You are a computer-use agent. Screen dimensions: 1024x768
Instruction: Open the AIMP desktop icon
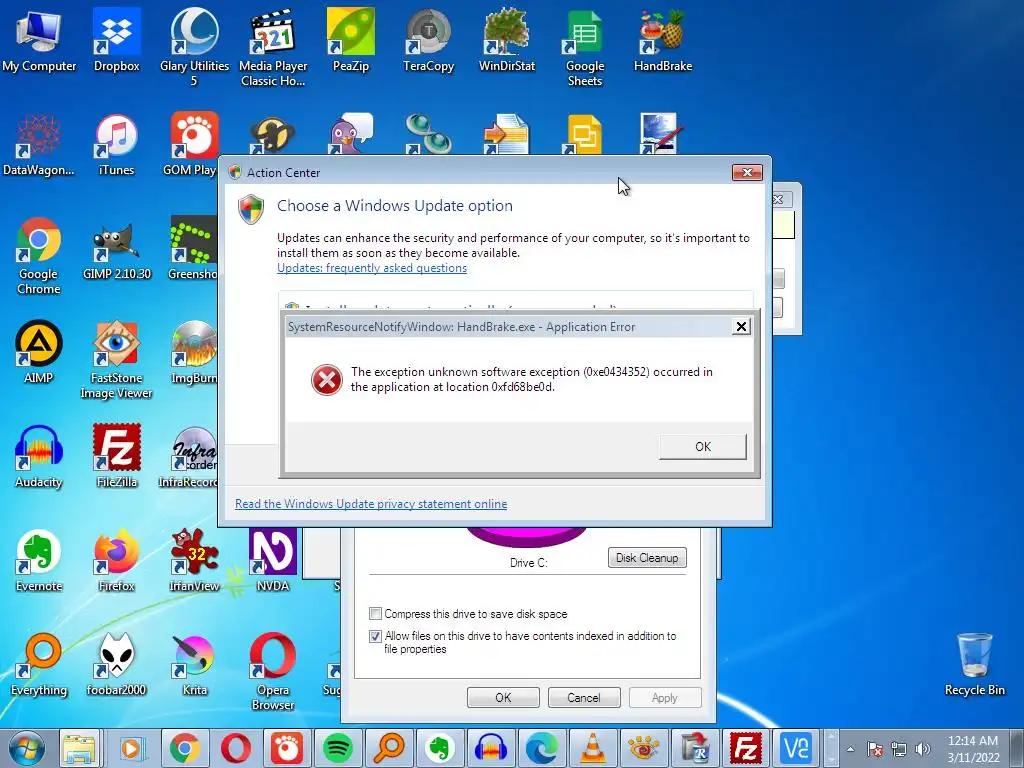point(39,353)
